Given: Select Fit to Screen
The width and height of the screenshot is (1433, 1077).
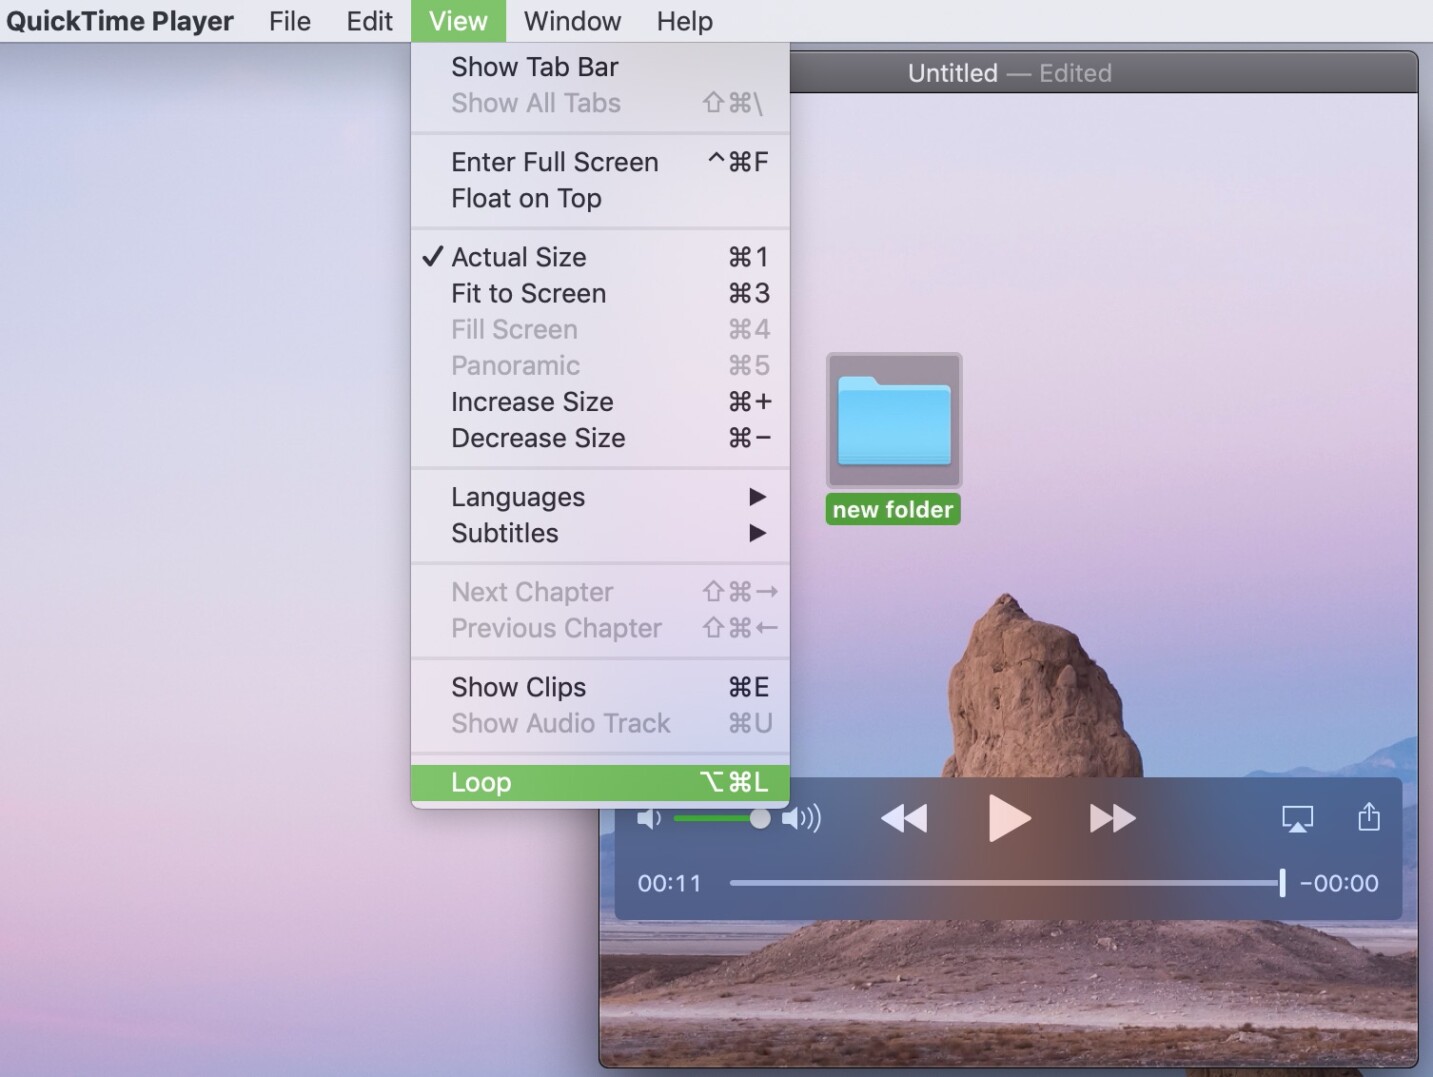Looking at the screenshot, I should pos(528,293).
